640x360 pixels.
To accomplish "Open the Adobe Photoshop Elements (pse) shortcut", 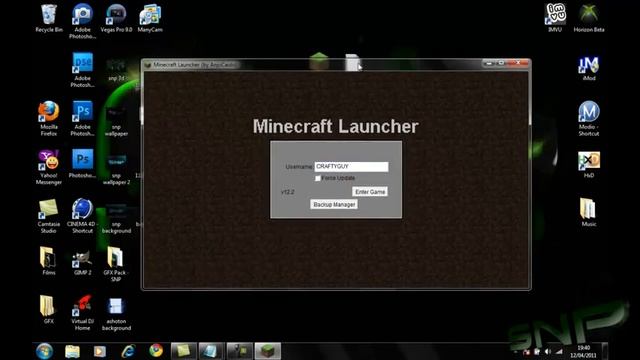I will click(x=82, y=70).
